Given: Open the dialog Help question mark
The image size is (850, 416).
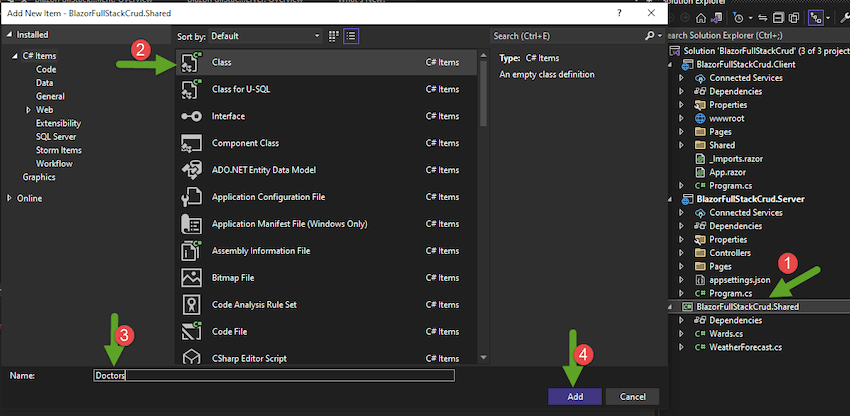Looking at the screenshot, I should click(x=620, y=12).
